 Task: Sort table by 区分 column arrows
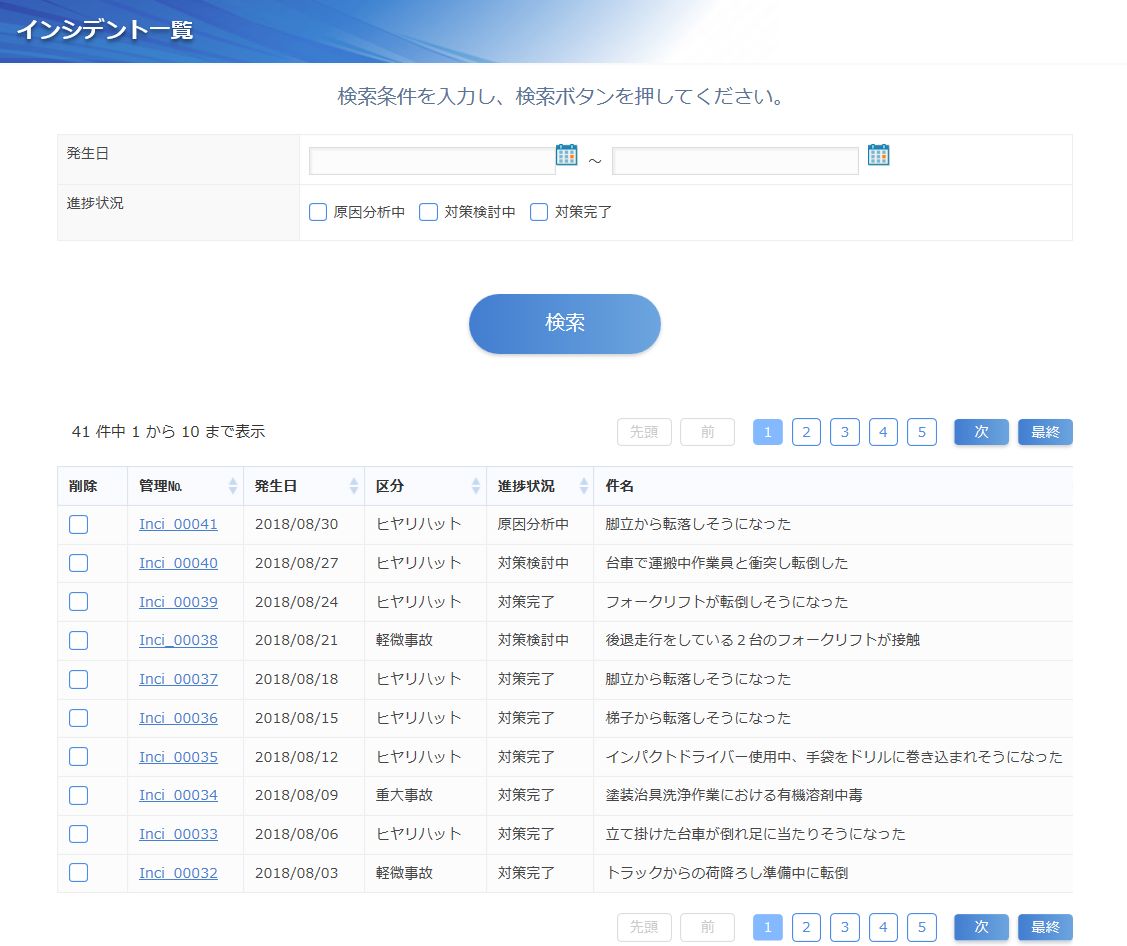tap(476, 486)
